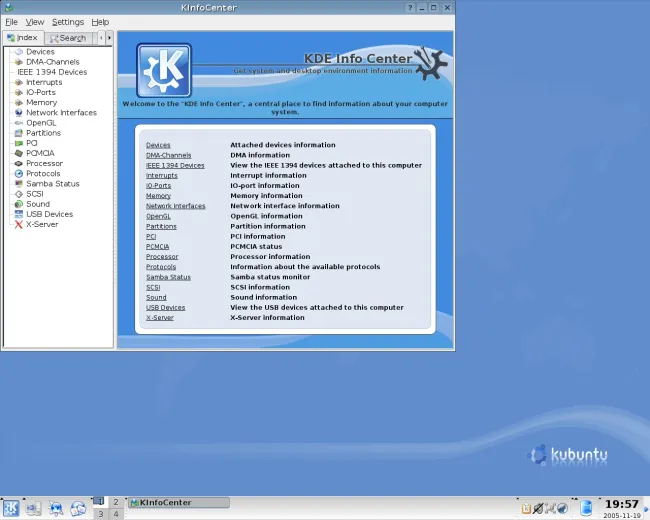Image resolution: width=650 pixels, height=520 pixels.
Task: Open the View menu
Action: click(x=35, y=22)
